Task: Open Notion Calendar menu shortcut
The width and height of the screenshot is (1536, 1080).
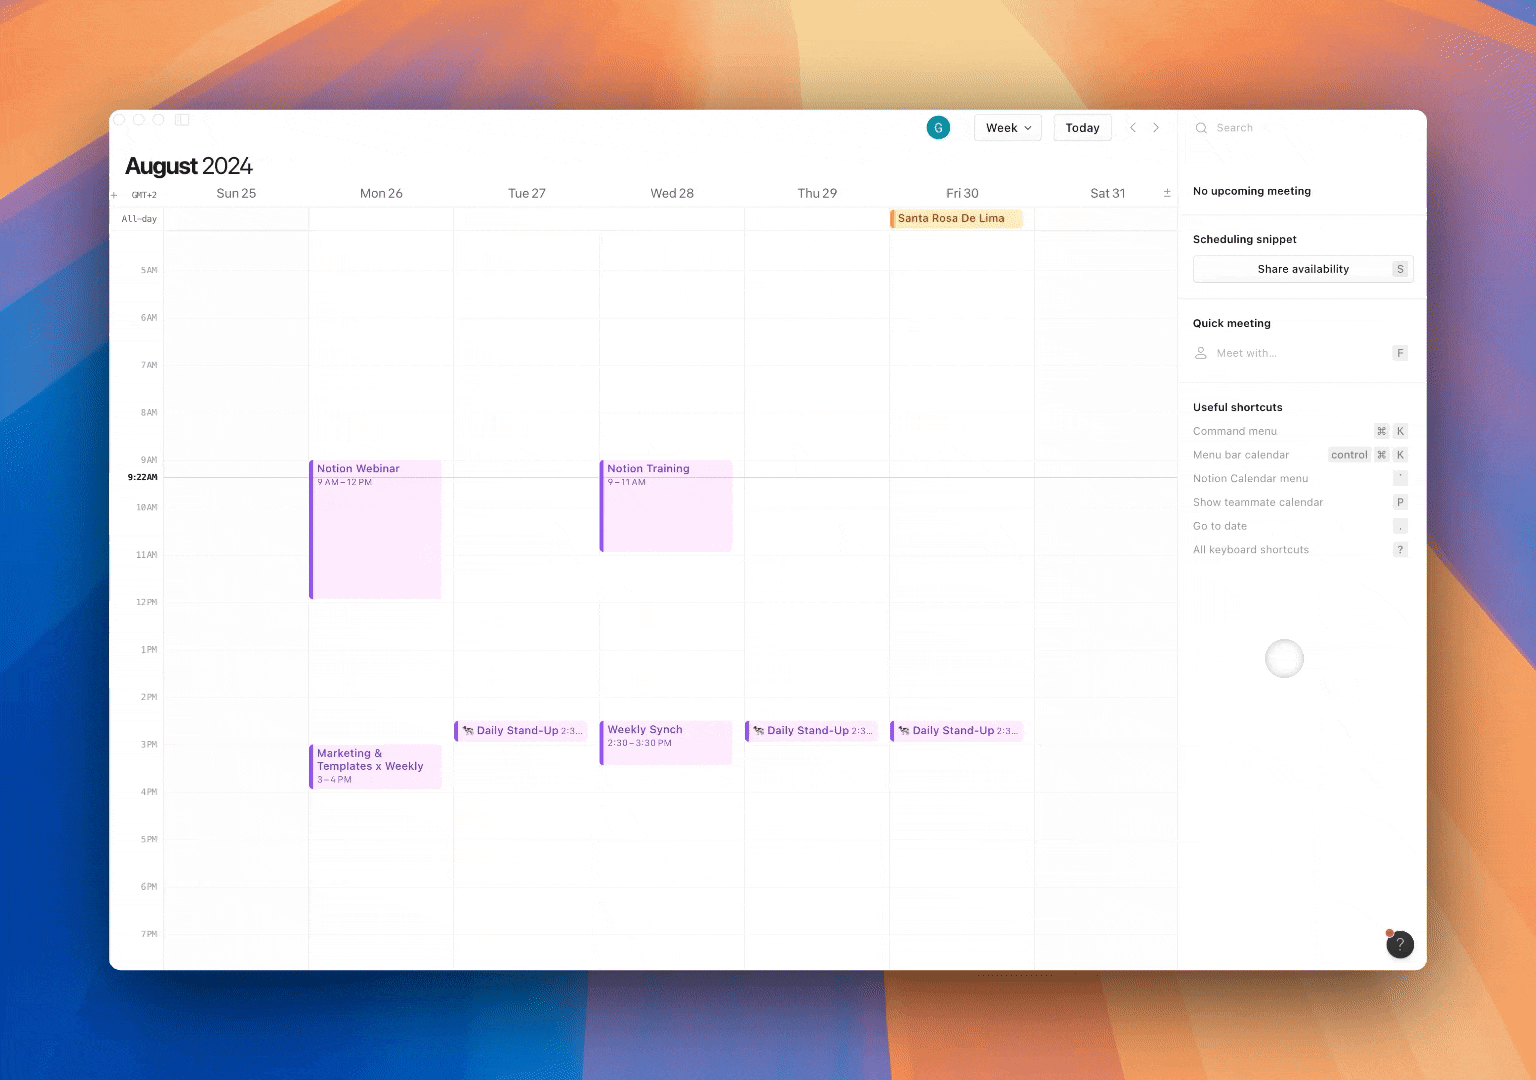Action: coord(1300,478)
